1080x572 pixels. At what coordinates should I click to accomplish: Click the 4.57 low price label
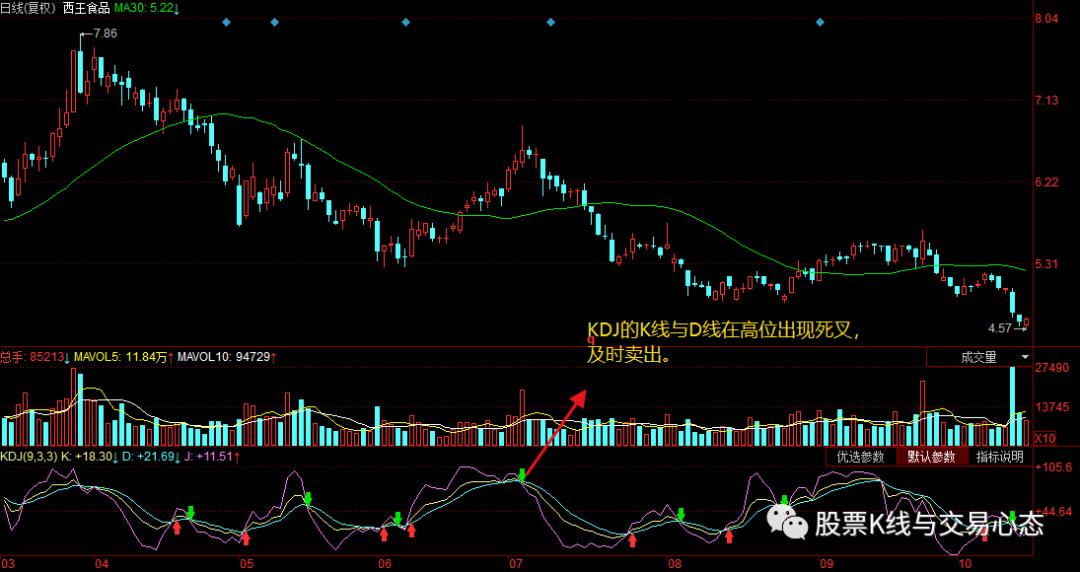[999, 329]
